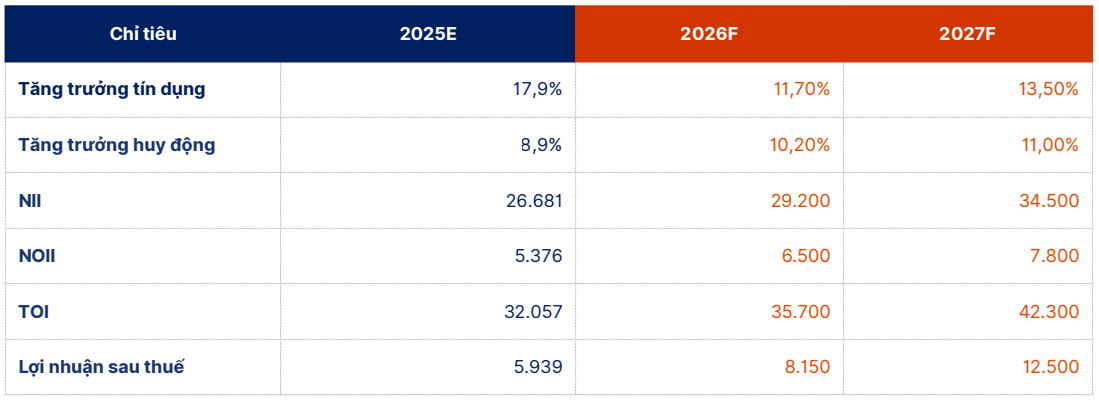
Task: Click the "Tăng trưởng tín dụng" row label
Action: coord(112,89)
